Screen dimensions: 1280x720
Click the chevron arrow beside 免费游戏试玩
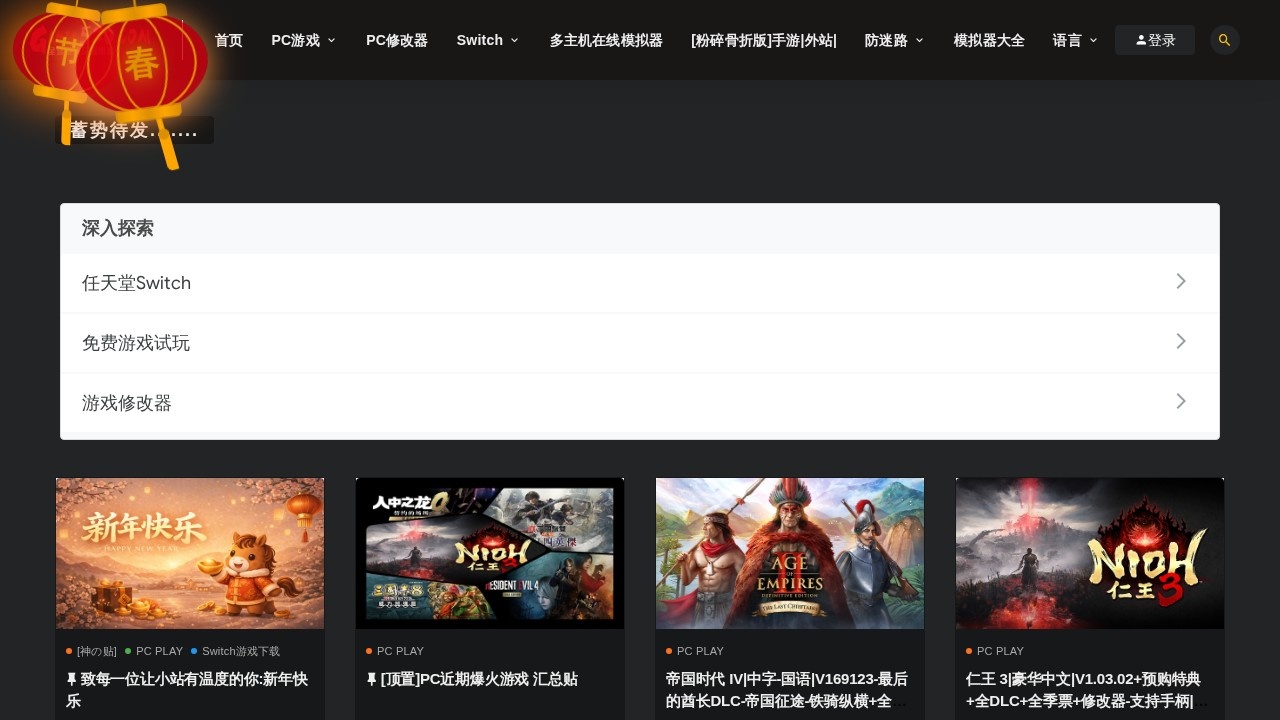(x=1181, y=342)
